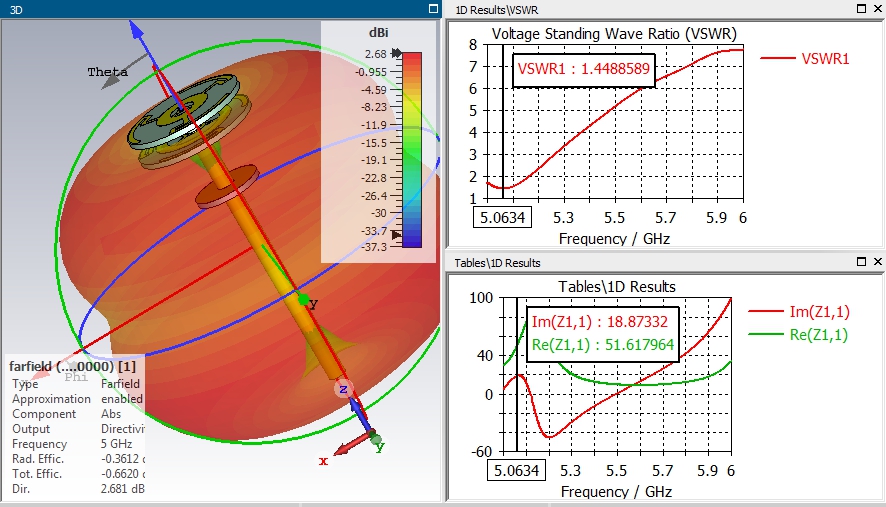This screenshot has height=507, width=886.
Task: Click the upper marker on dBi color scale
Action: tap(397, 53)
